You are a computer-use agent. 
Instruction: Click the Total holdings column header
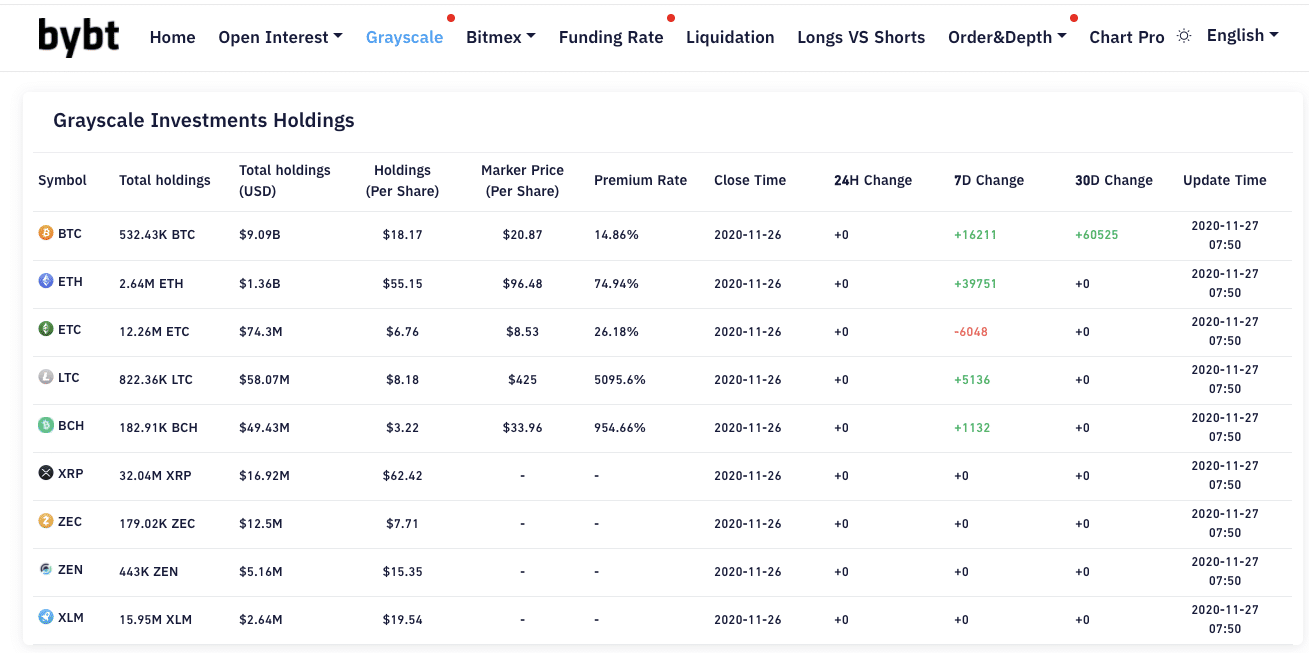(x=165, y=180)
